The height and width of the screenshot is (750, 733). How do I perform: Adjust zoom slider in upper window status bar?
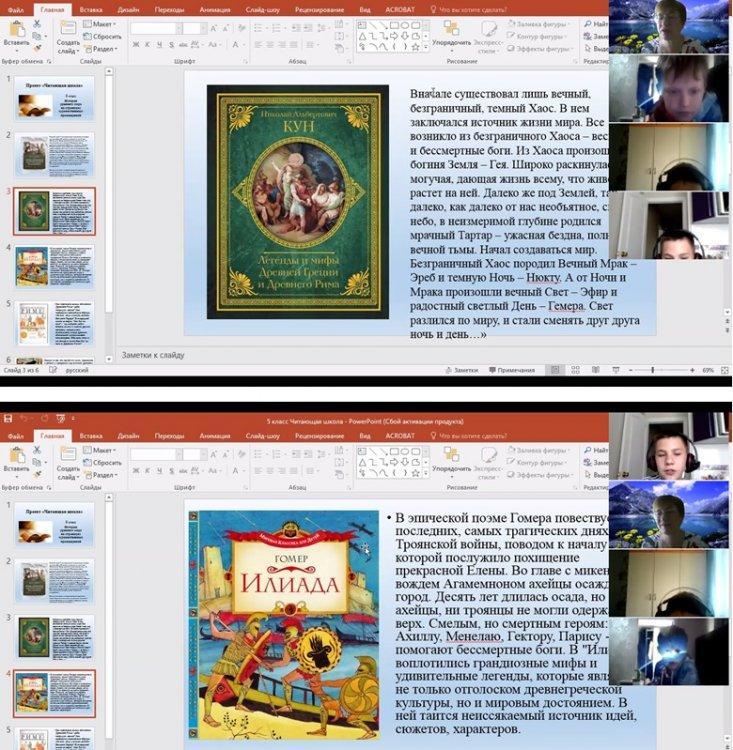pyautogui.click(x=652, y=370)
